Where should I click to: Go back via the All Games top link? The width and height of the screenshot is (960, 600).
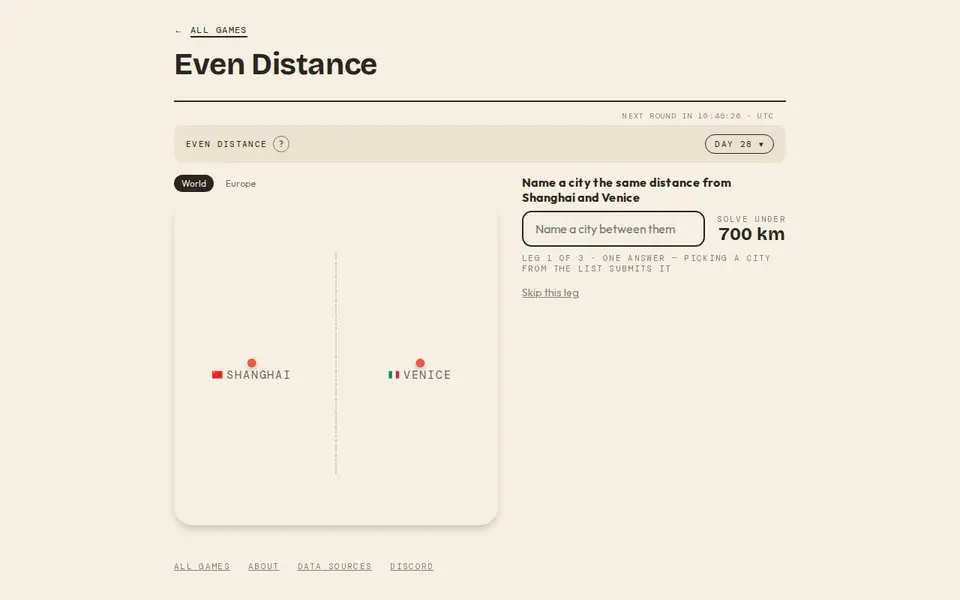click(x=218, y=30)
